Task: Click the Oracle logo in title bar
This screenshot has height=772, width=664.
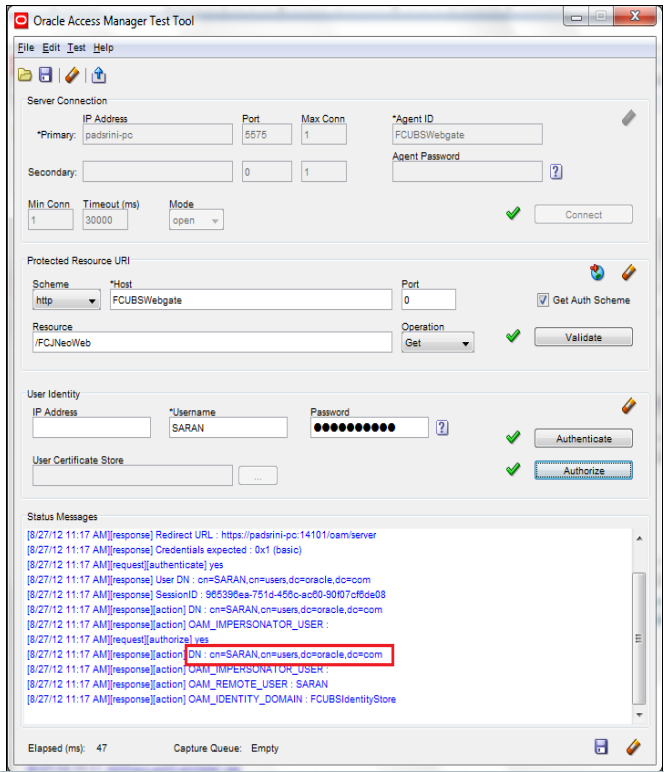Action: (21, 21)
